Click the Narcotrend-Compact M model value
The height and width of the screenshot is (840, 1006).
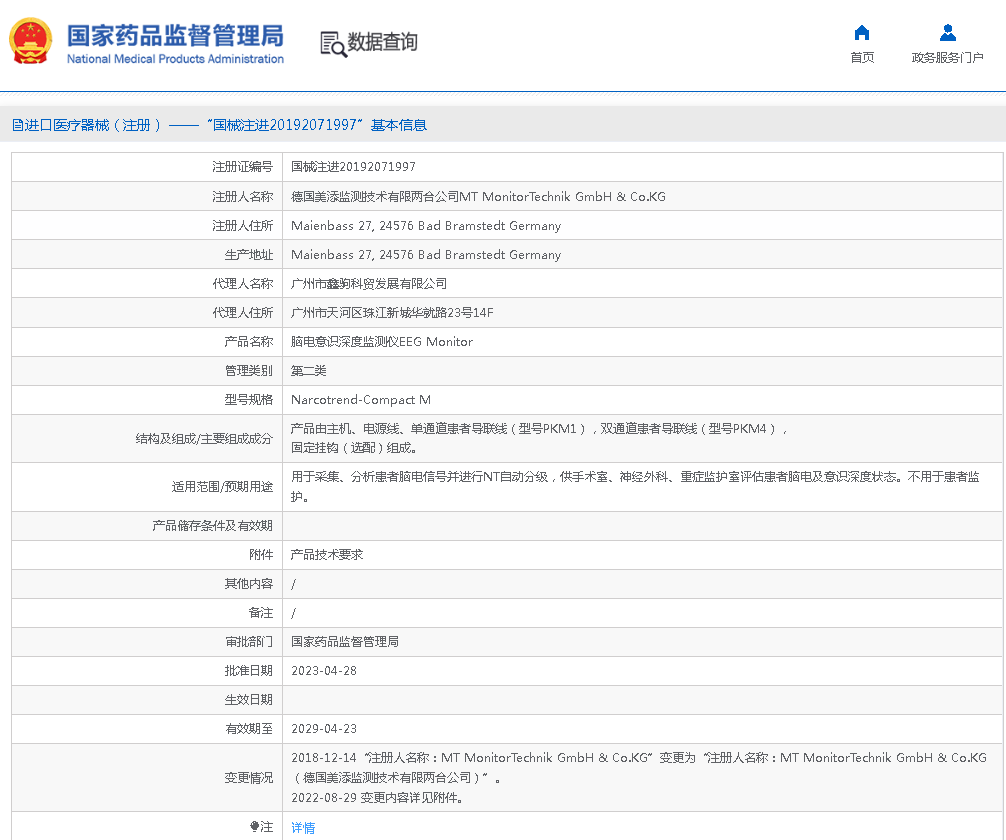click(361, 400)
